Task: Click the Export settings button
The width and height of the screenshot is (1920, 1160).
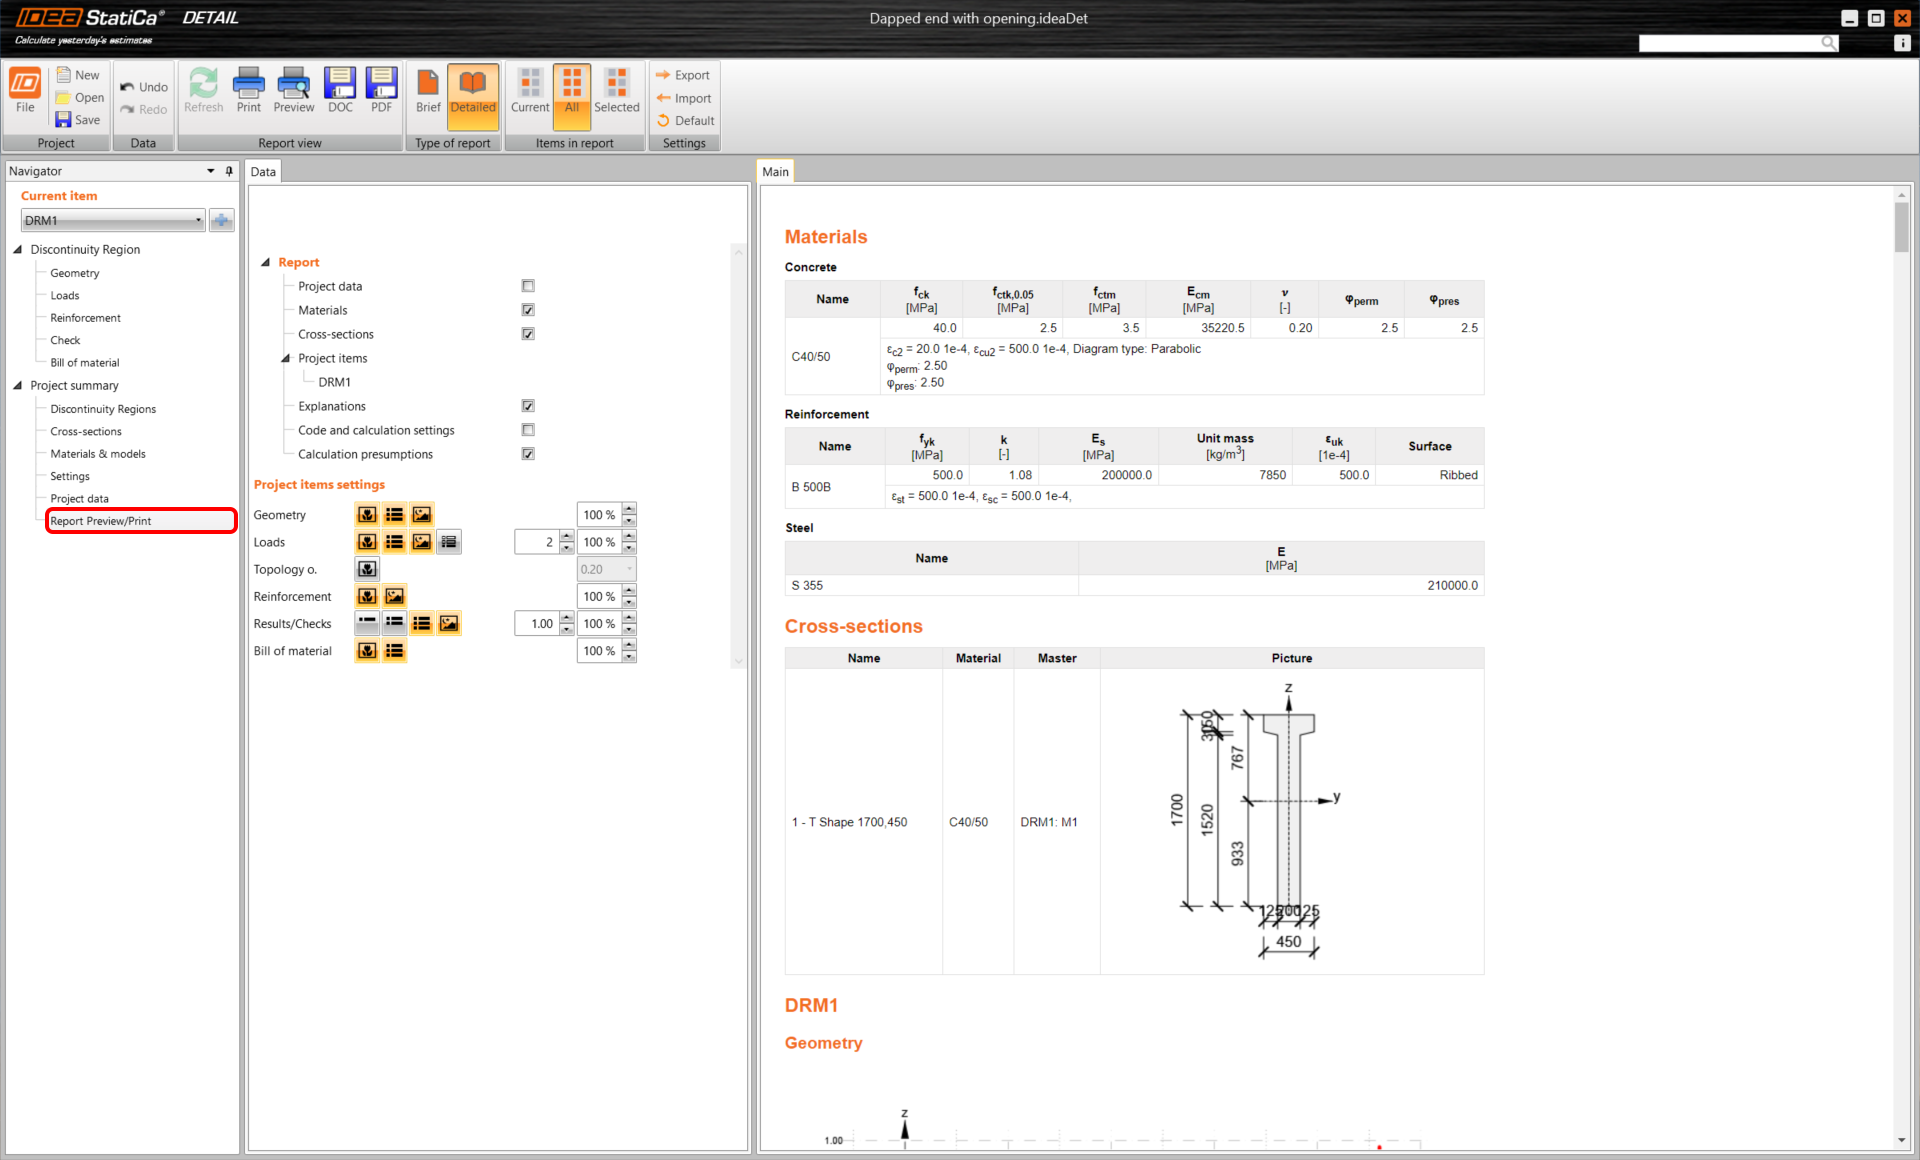Action: tap(683, 75)
